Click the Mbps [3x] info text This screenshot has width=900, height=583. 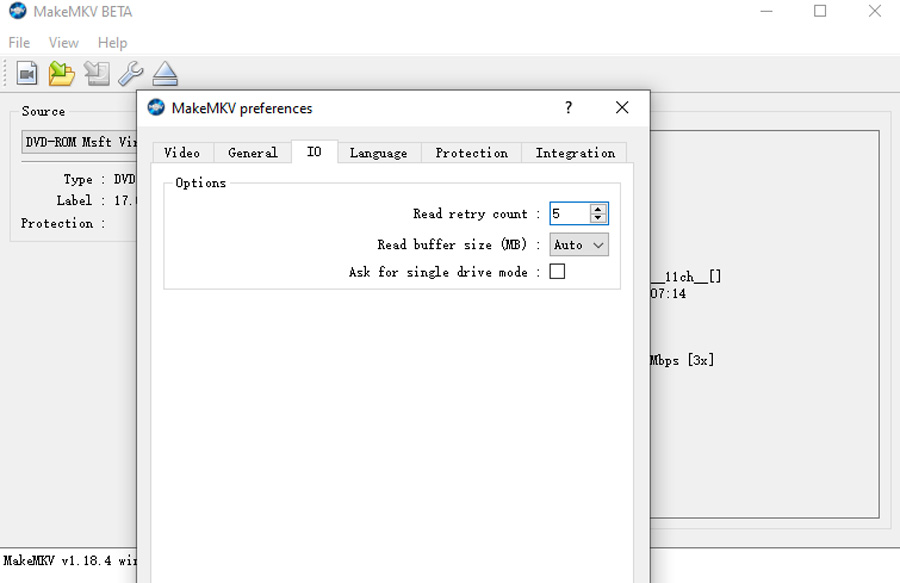(682, 360)
